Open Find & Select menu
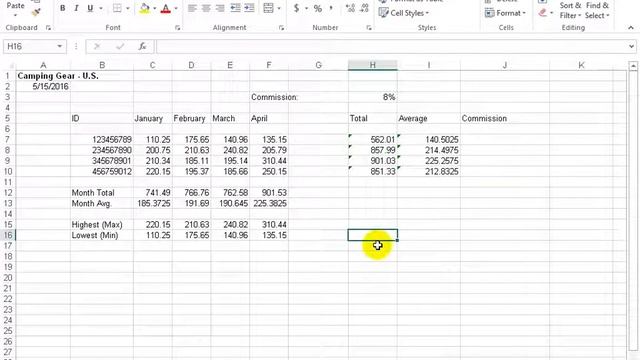Image resolution: width=640 pixels, height=360 pixels. pos(597,10)
